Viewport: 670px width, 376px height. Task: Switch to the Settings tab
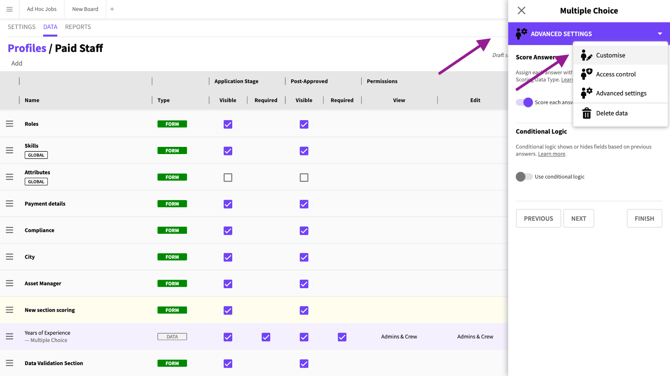tap(21, 26)
